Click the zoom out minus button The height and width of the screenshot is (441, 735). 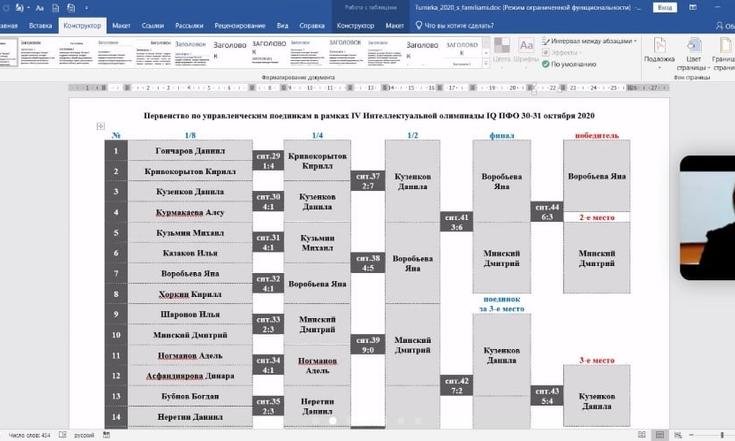[x=691, y=435]
